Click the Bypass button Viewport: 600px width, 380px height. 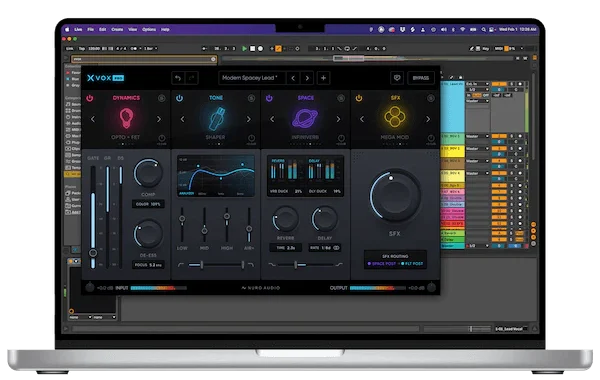(421, 78)
